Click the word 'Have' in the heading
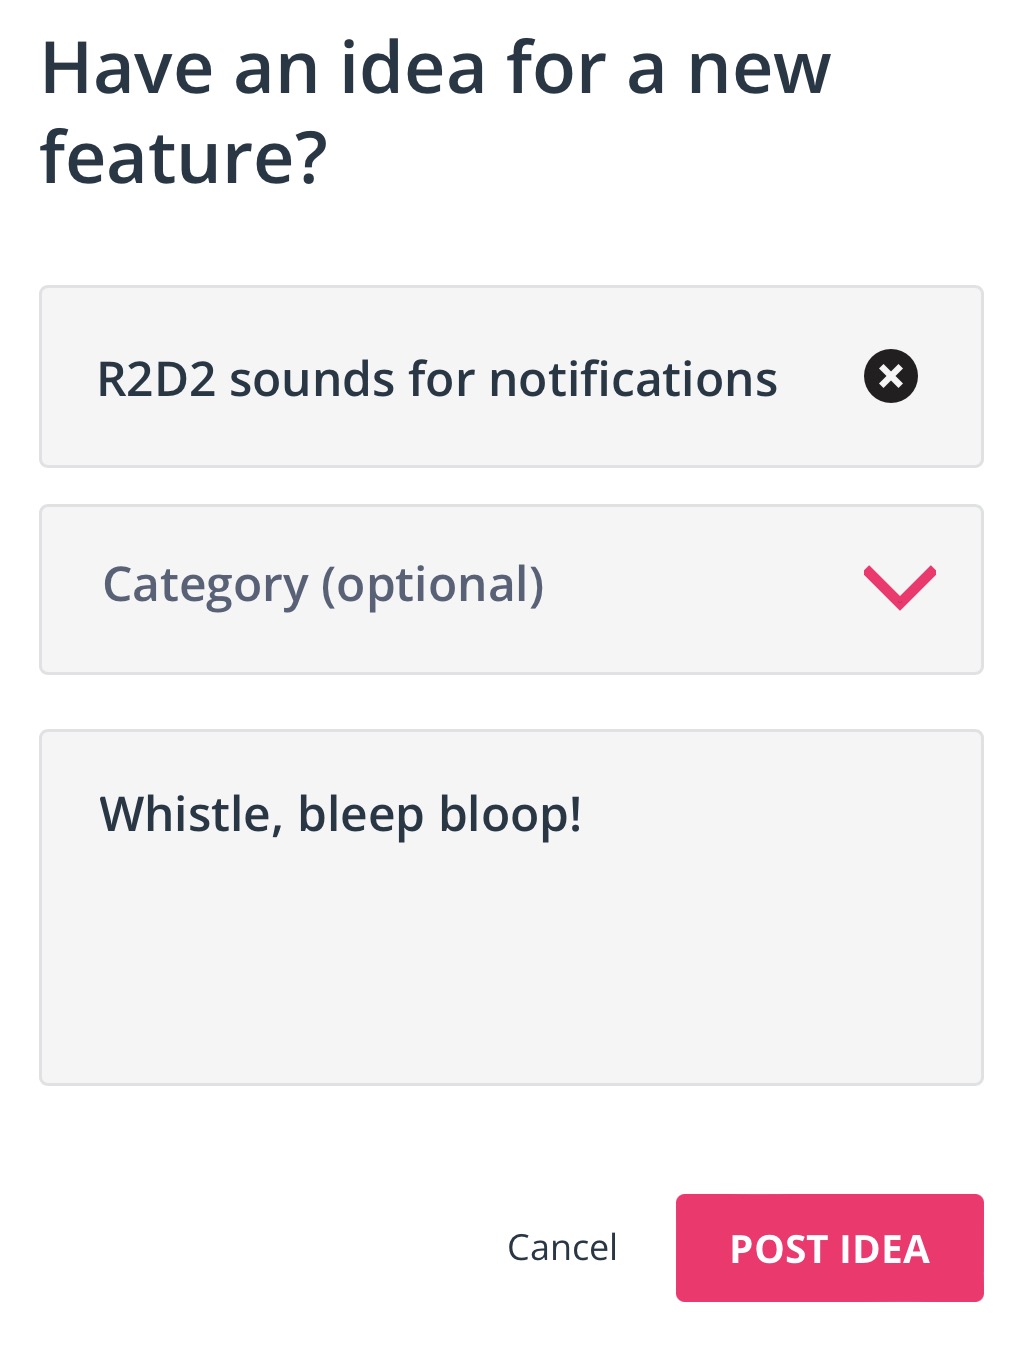The width and height of the screenshot is (1030, 1366). click(127, 68)
